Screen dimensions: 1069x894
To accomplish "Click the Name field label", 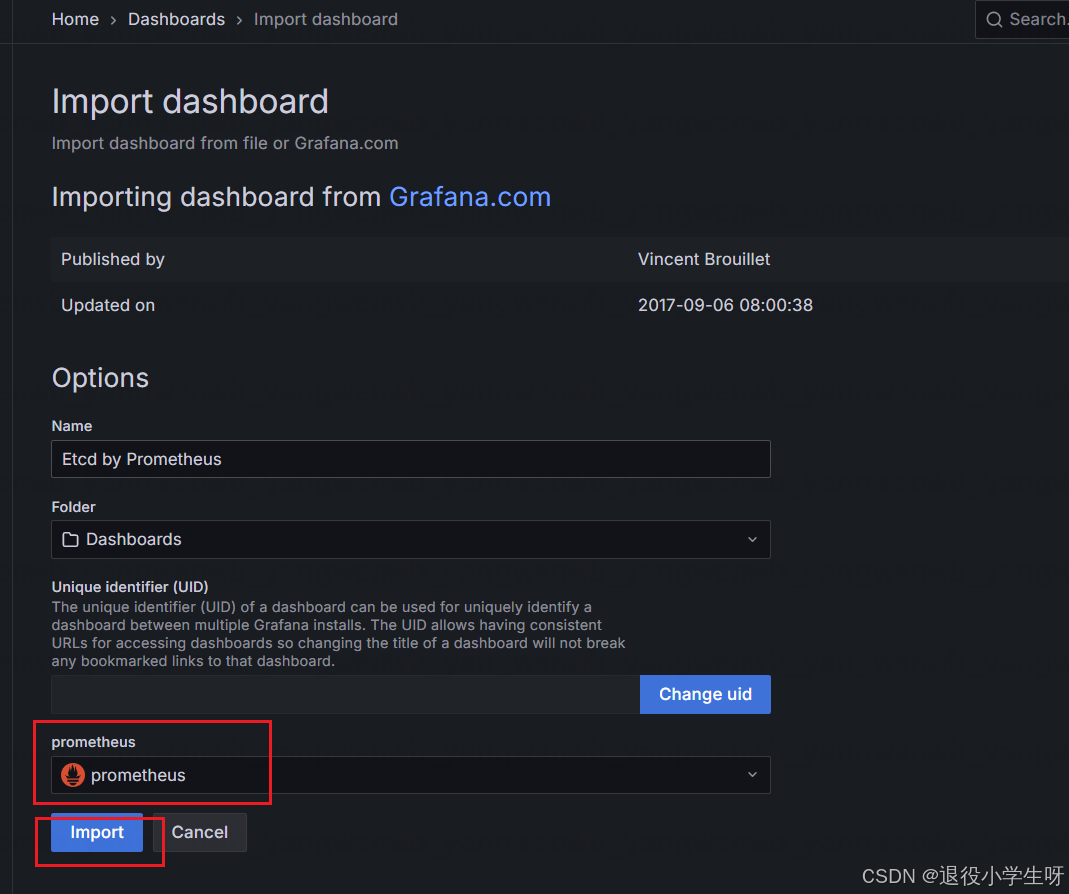I will 72,426.
